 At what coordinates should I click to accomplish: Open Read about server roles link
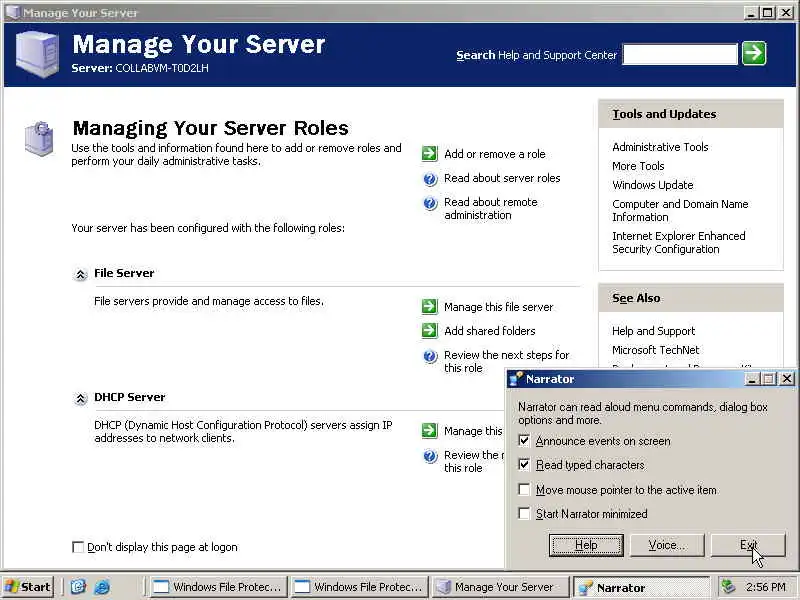502,178
